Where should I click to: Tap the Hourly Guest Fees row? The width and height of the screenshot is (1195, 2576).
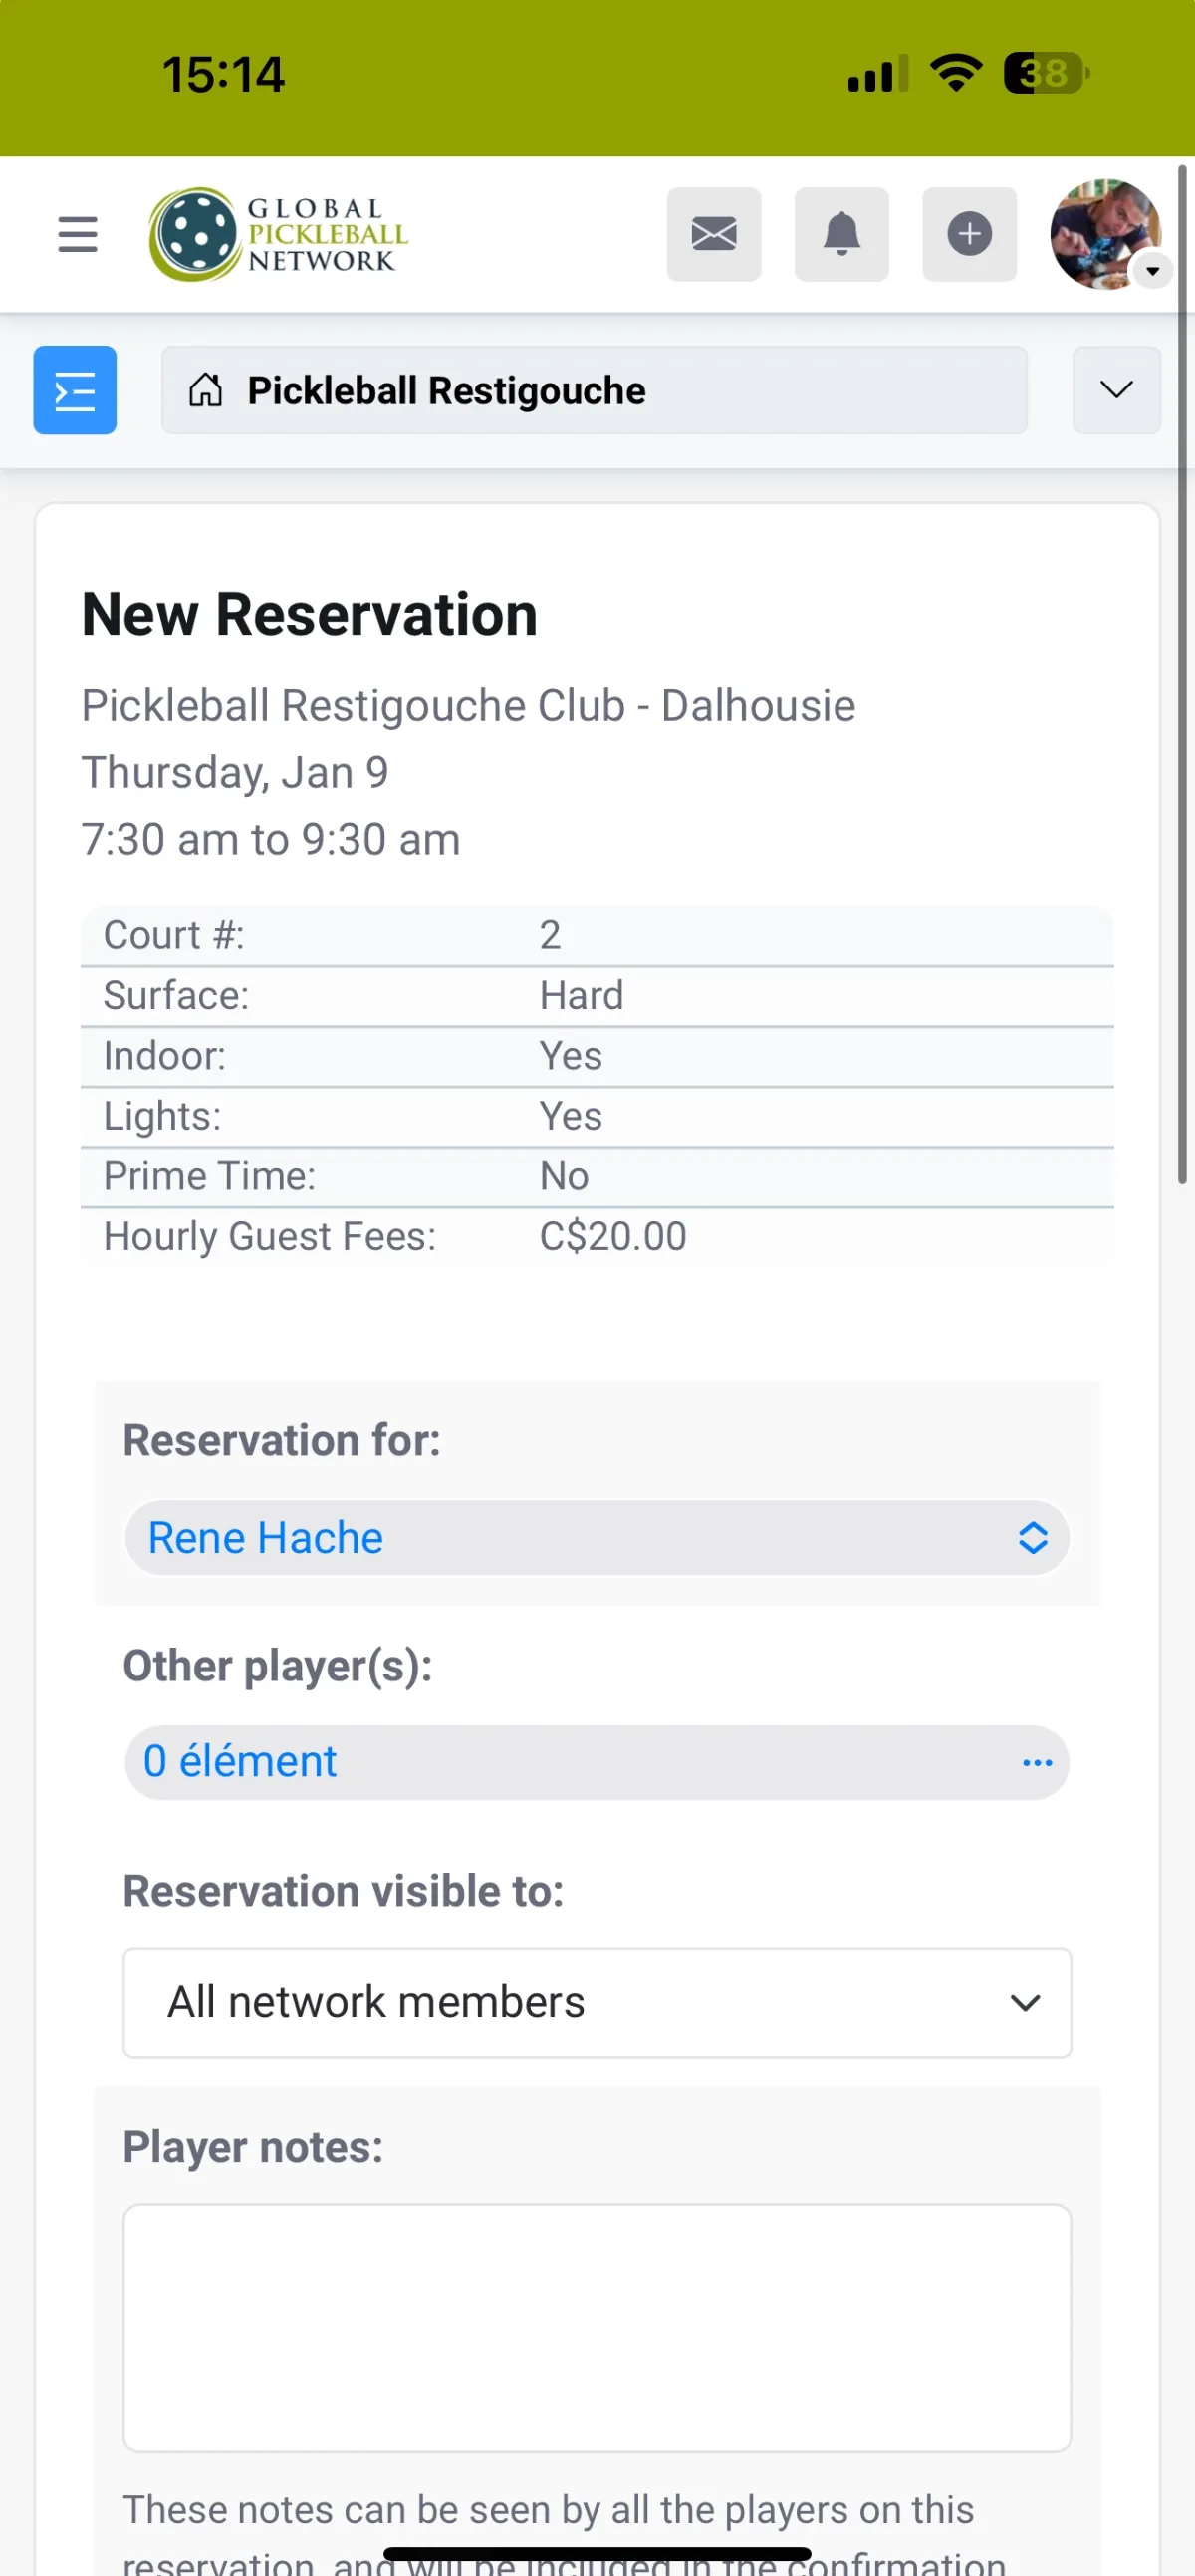tap(596, 1236)
